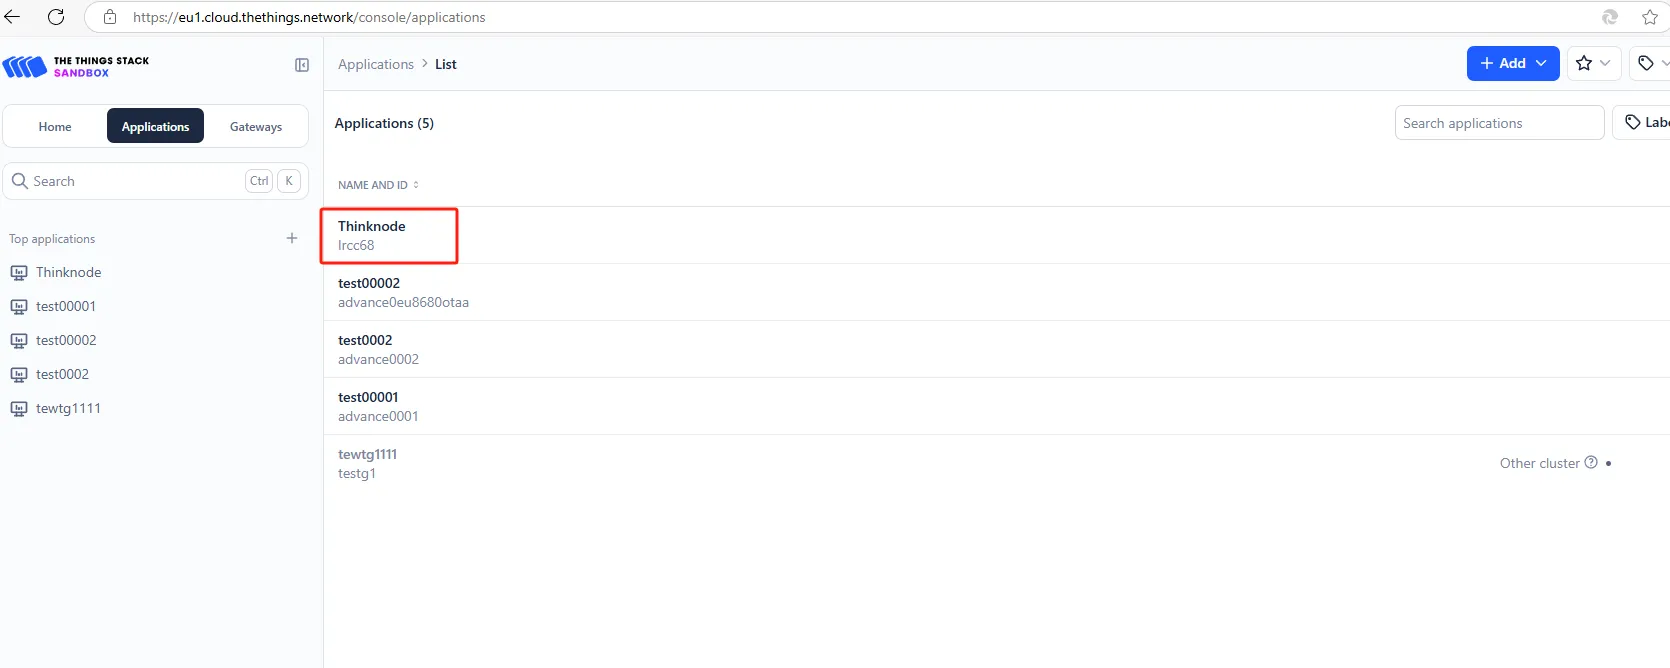The width and height of the screenshot is (1670, 668).
Task: Open the Thinknode application row
Action: (996, 235)
